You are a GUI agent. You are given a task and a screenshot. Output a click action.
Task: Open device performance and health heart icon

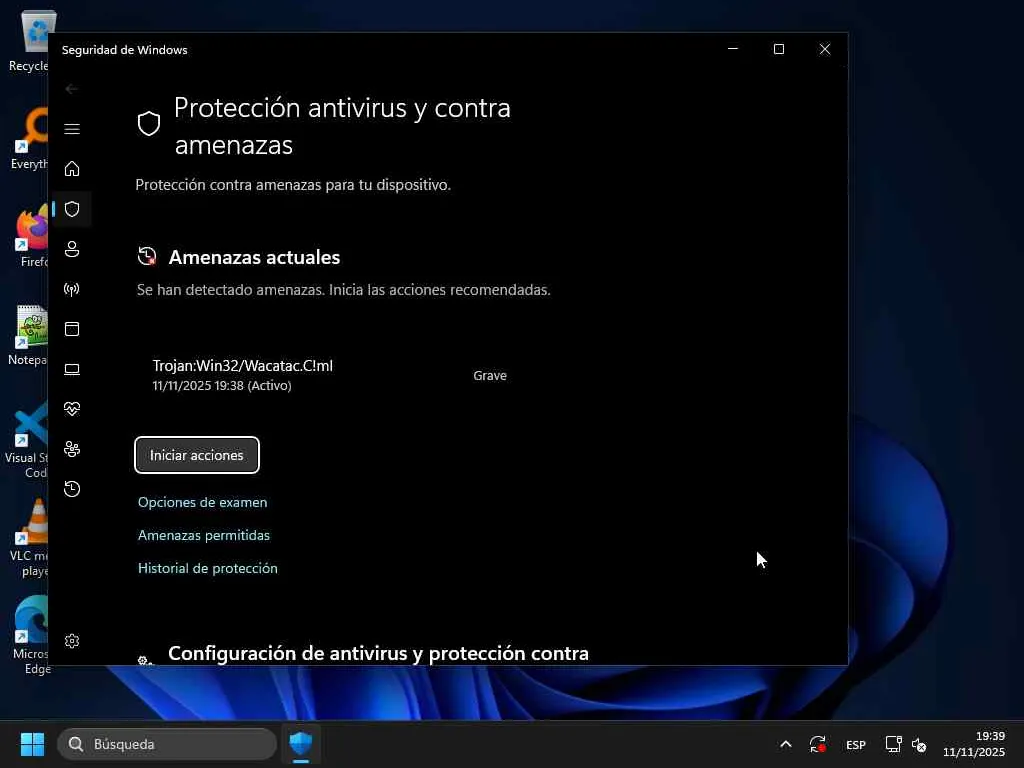72,409
